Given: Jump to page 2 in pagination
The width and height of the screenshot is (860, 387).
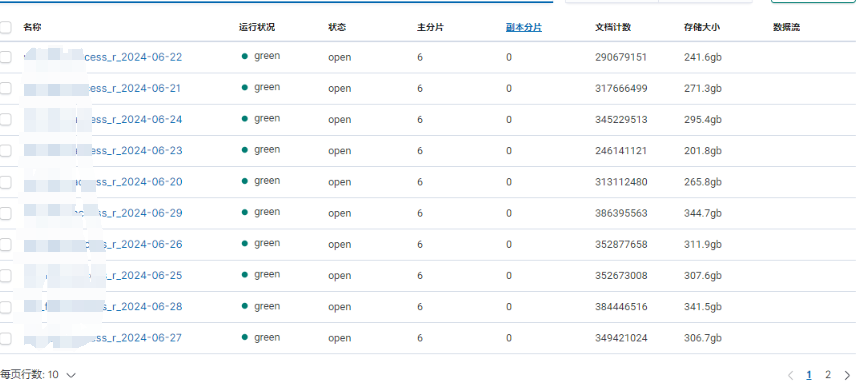Looking at the screenshot, I should [828, 375].
